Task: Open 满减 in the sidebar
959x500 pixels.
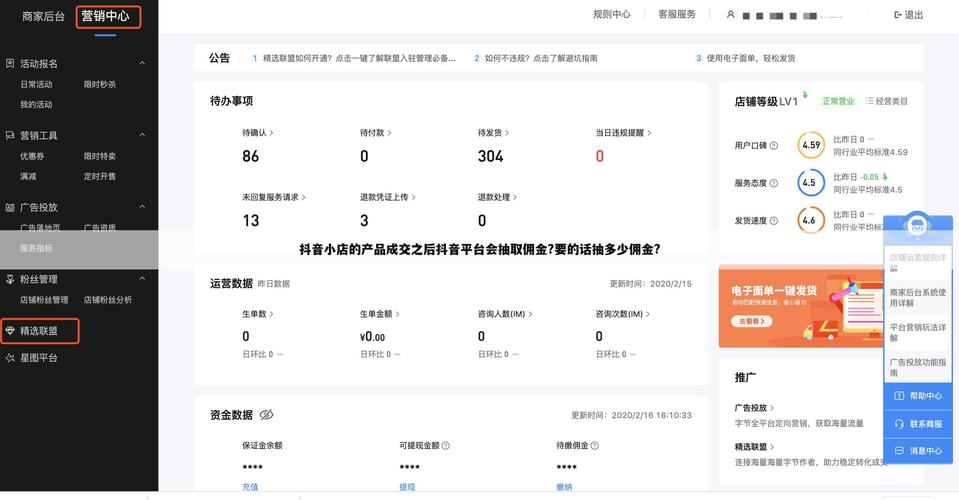Action: point(28,177)
